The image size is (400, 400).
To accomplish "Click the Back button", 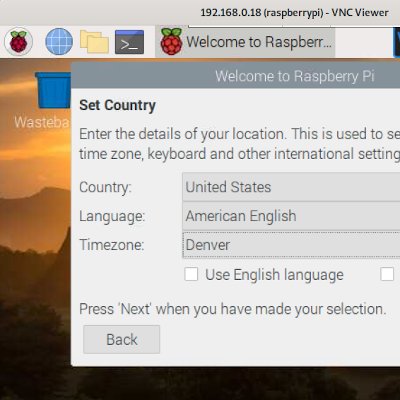I will click(122, 340).
